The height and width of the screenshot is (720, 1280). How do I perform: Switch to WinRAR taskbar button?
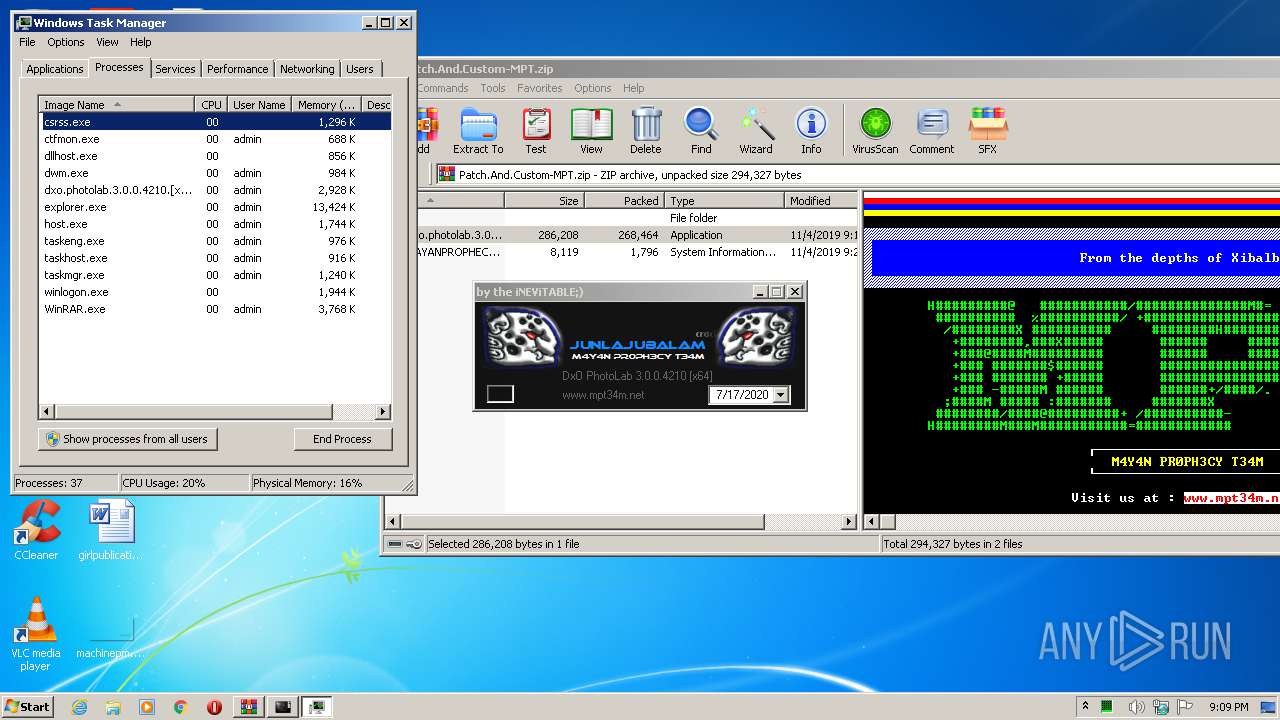tap(249, 707)
